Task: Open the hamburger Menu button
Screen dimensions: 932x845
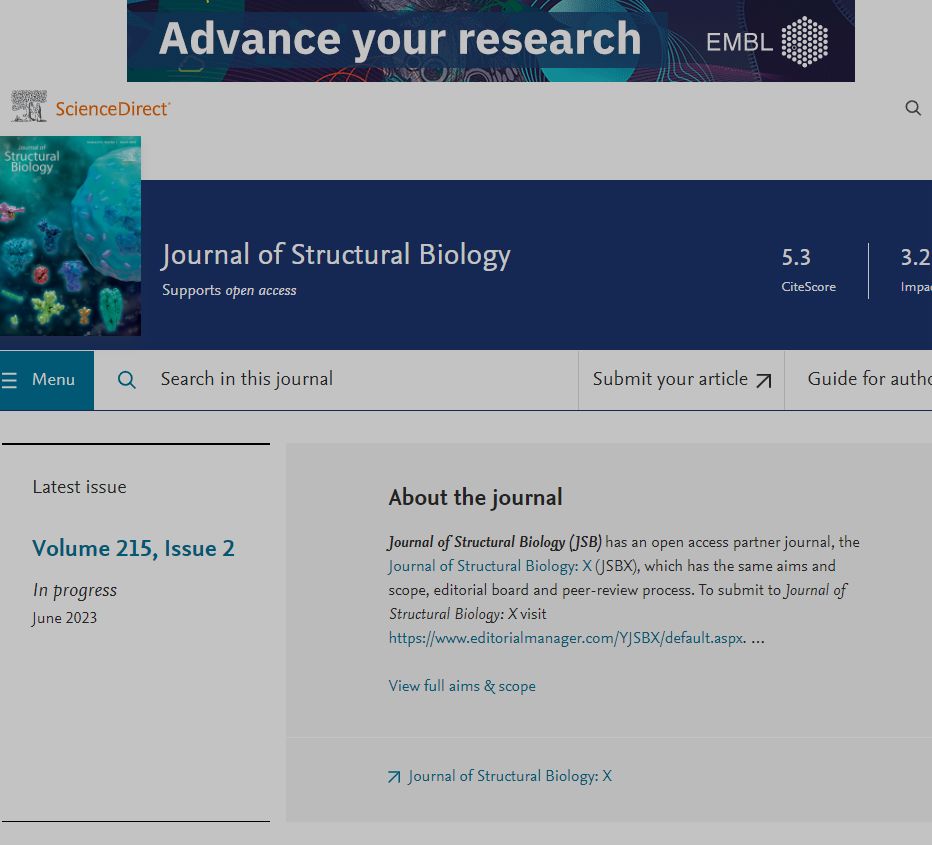Action: (46, 380)
